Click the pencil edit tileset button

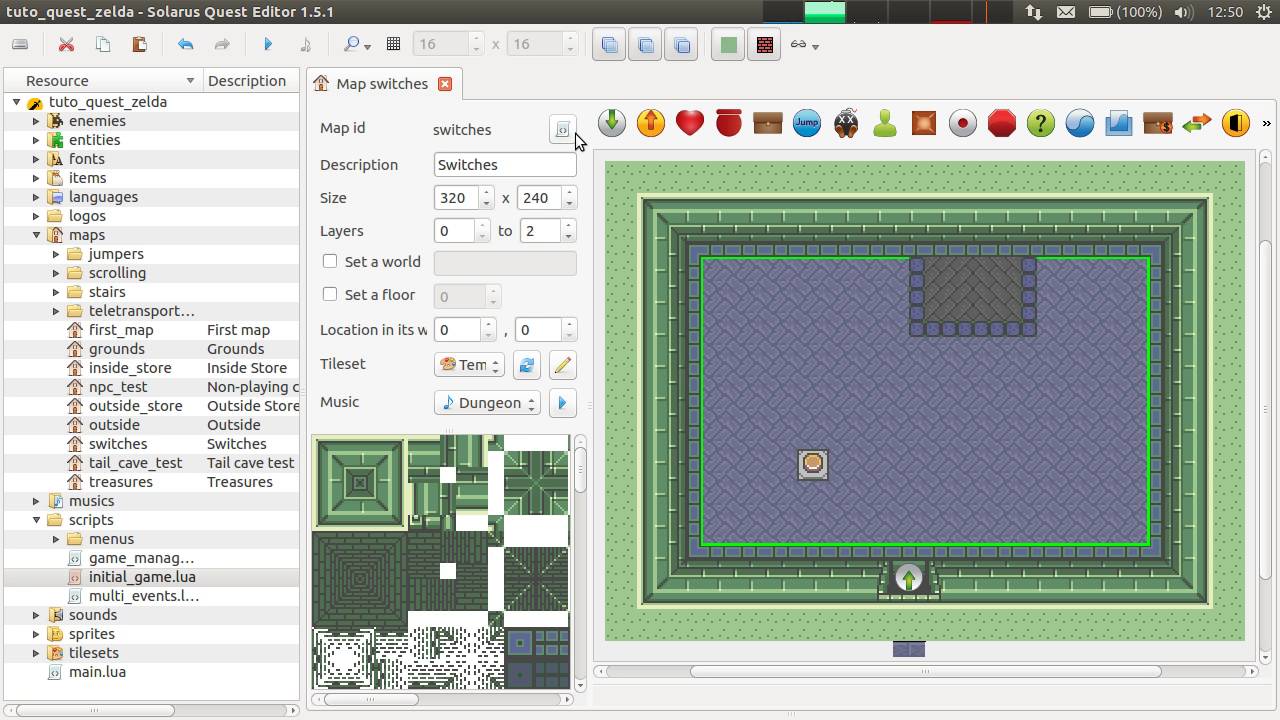click(563, 365)
